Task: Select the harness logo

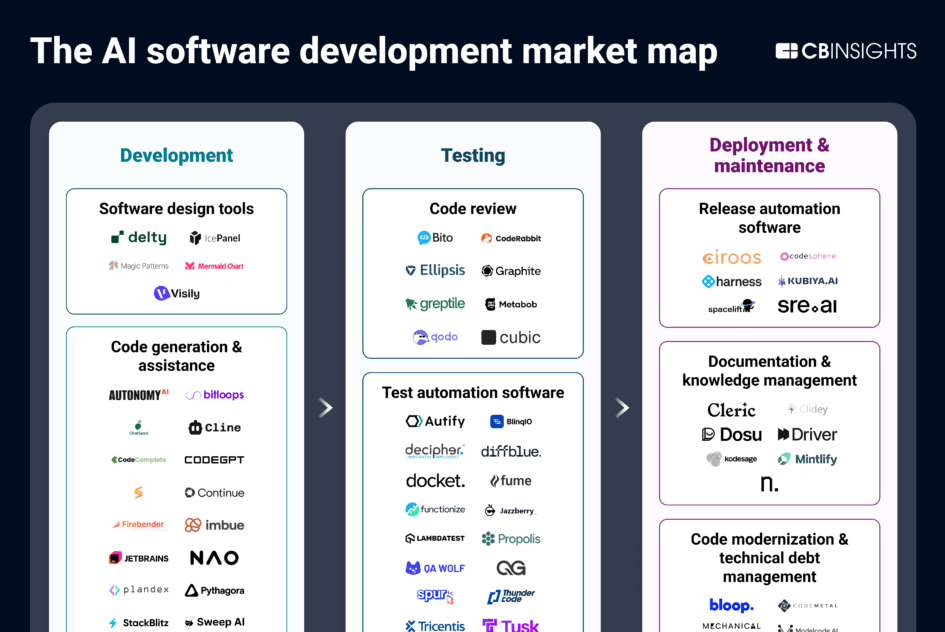Action: [x=732, y=282]
